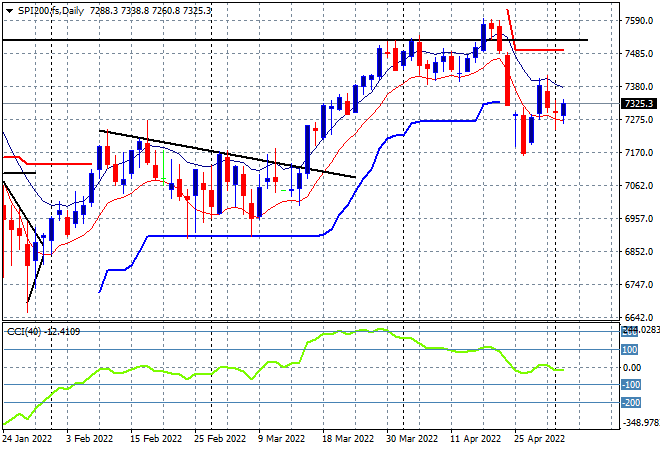The width and height of the screenshot is (660, 450).
Task: Click the CCI -200 level label
Action: click(631, 403)
